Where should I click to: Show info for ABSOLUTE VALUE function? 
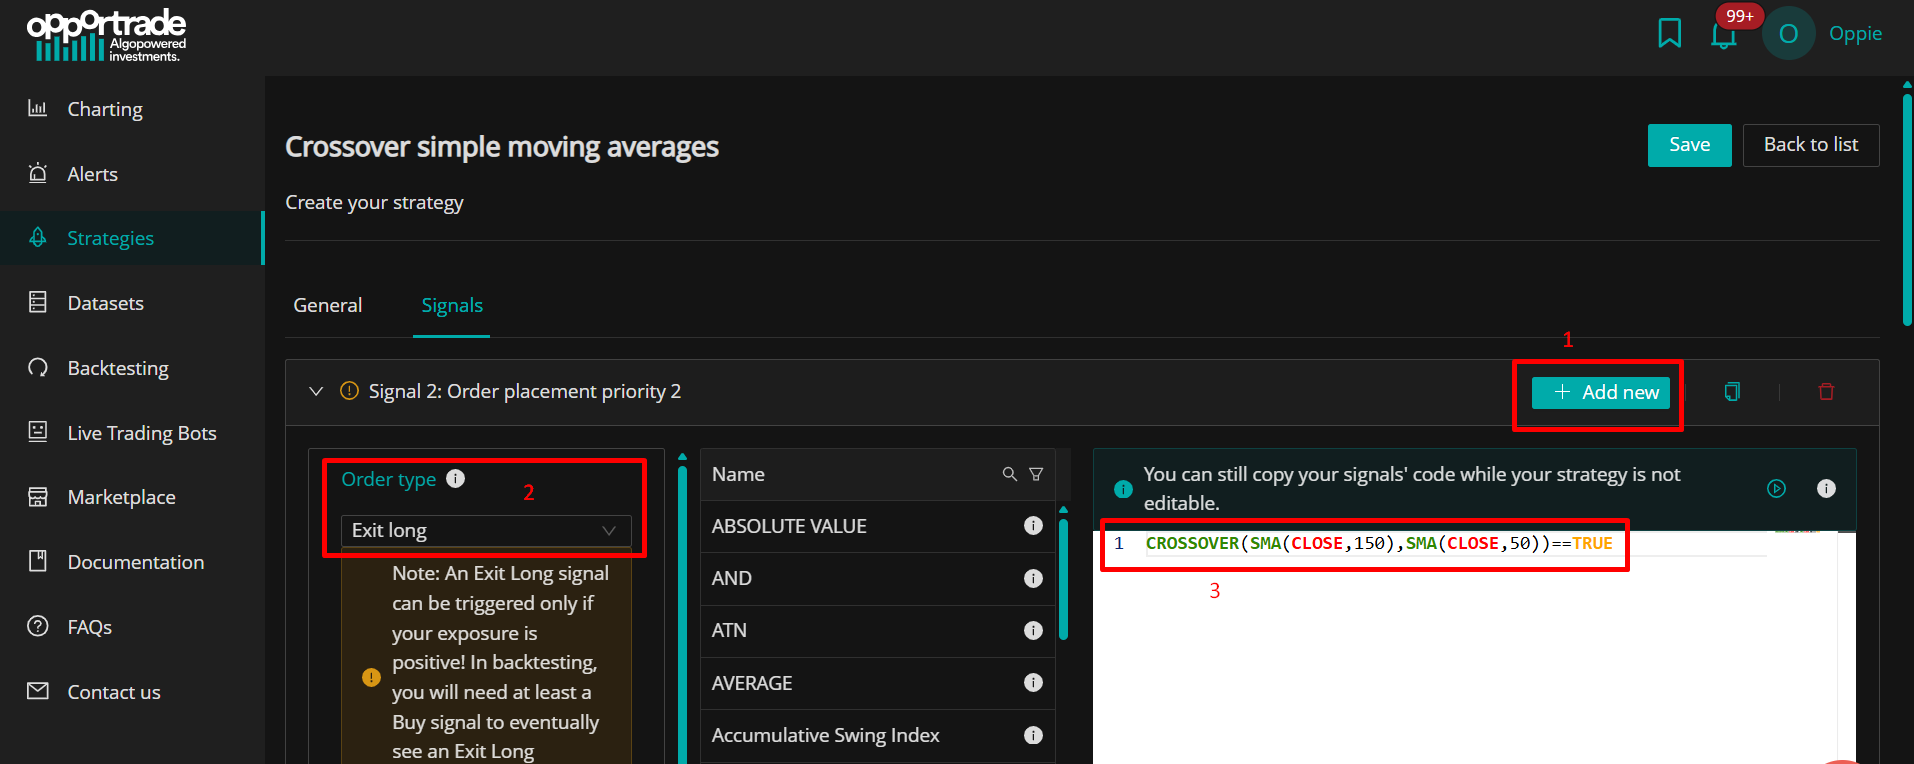(1033, 525)
